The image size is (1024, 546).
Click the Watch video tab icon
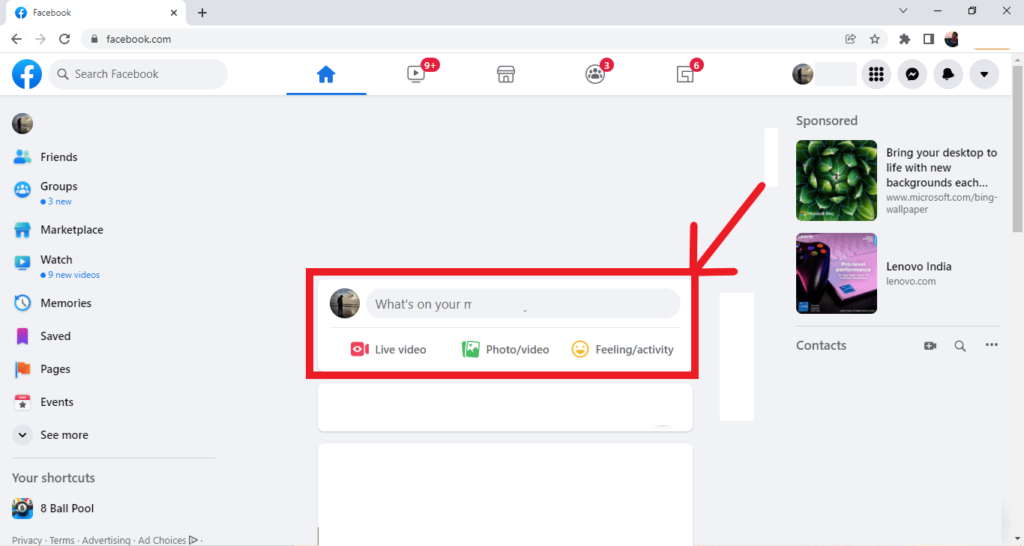[x=416, y=74]
